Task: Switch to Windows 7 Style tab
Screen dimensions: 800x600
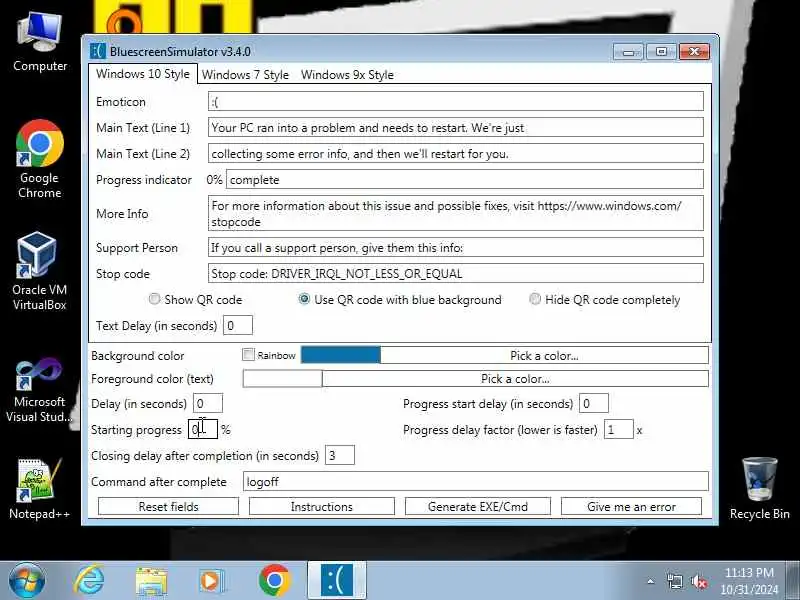Action: 245,75
